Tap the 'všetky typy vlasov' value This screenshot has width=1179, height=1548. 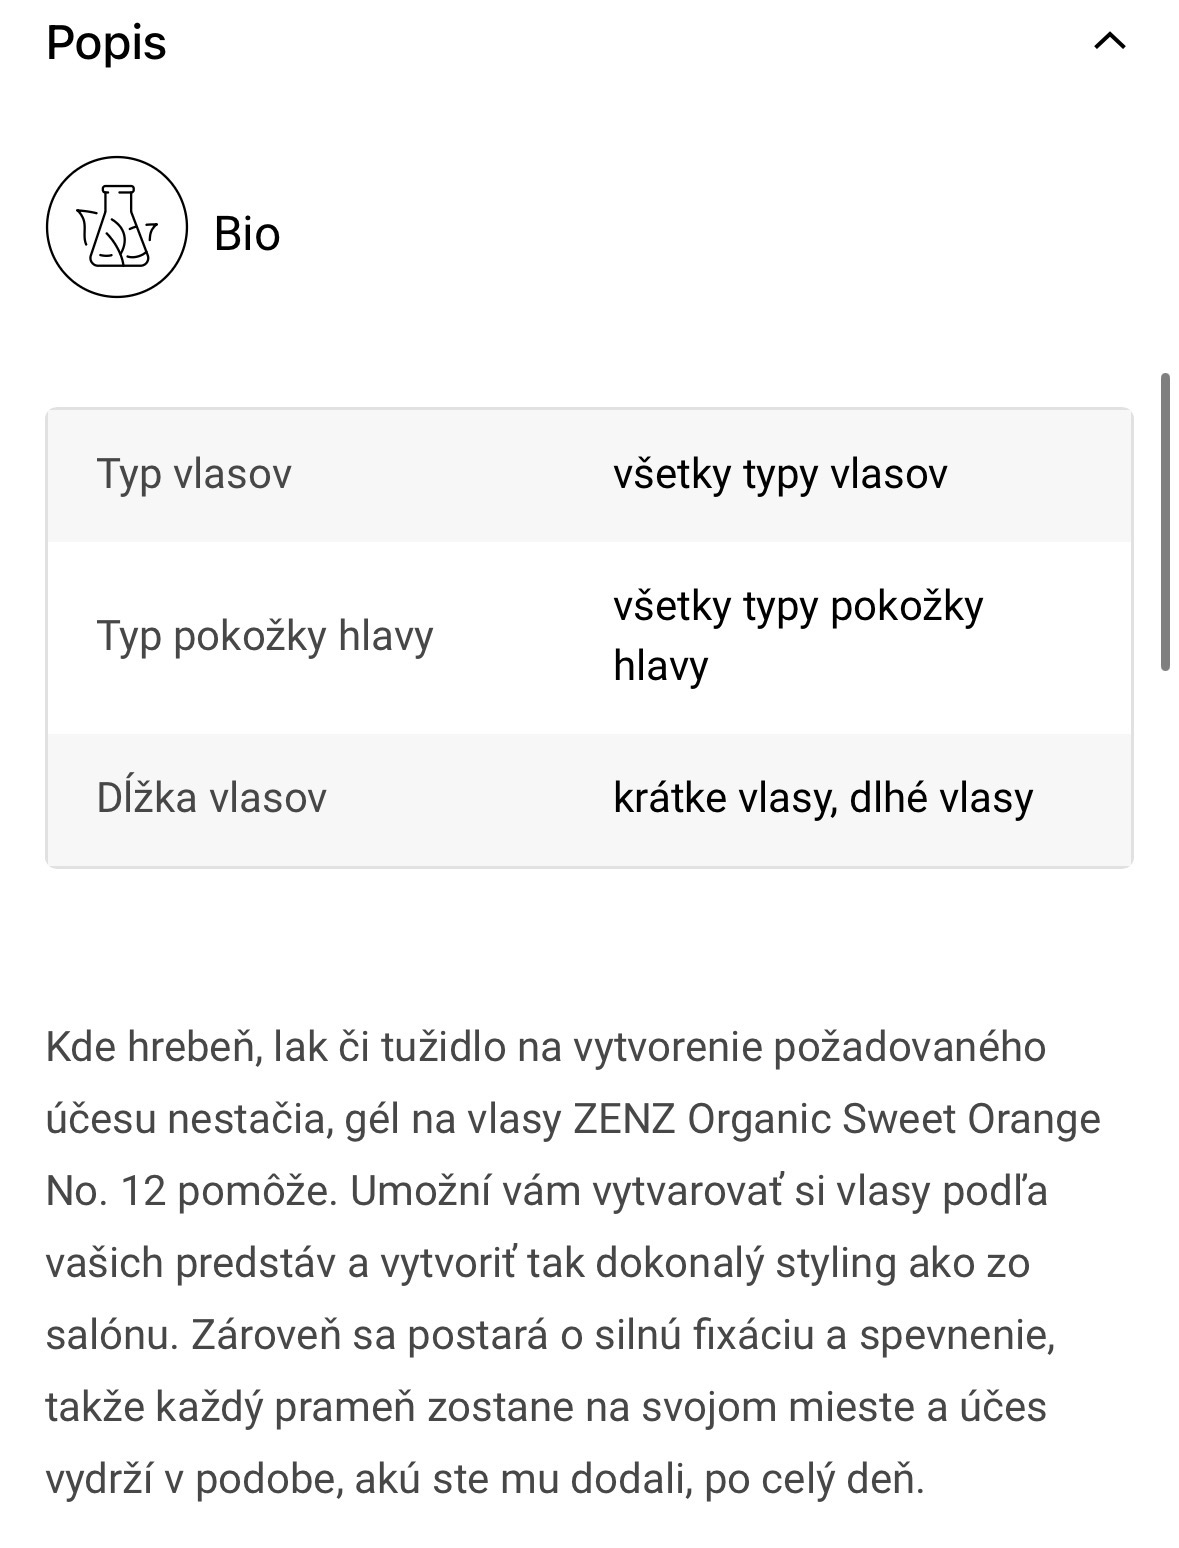click(780, 474)
